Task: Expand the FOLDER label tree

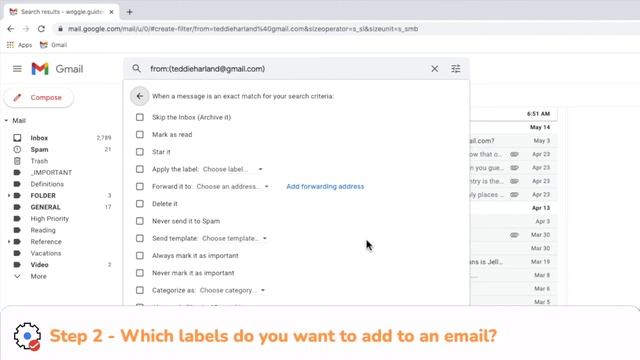Action: click(x=9, y=196)
